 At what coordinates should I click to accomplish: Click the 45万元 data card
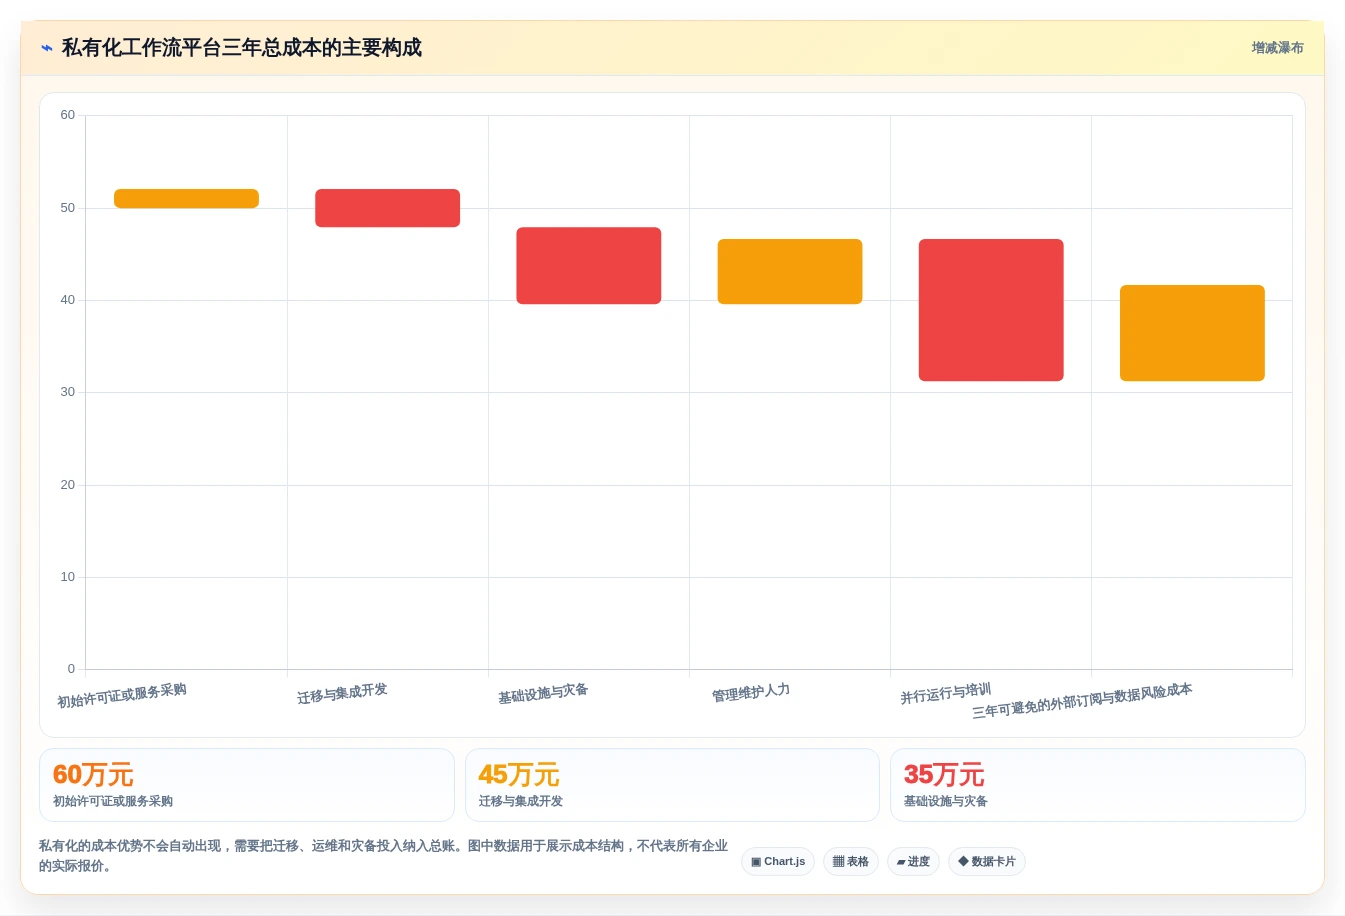pos(672,785)
